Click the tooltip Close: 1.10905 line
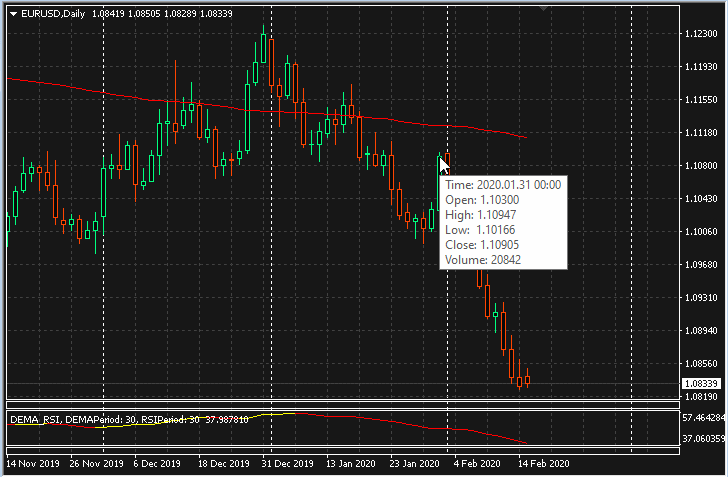This screenshot has height=477, width=728. (482, 245)
